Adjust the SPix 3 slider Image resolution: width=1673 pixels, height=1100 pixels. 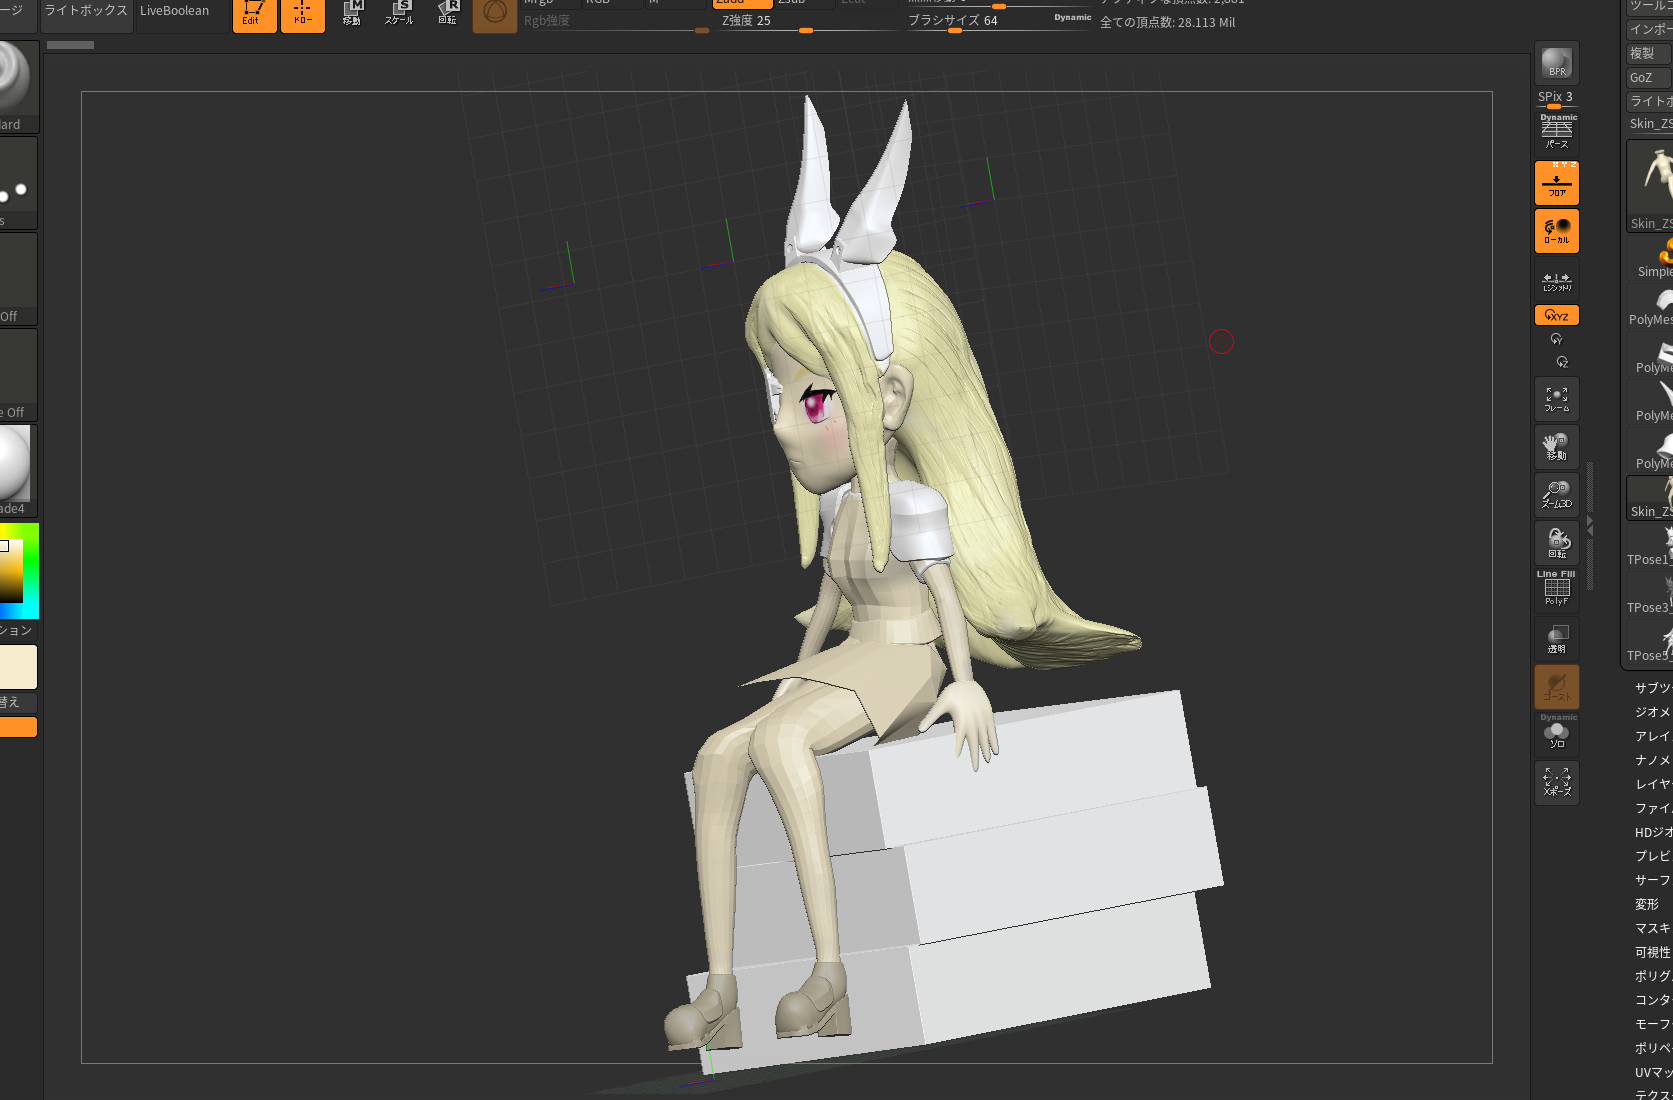click(x=1556, y=98)
